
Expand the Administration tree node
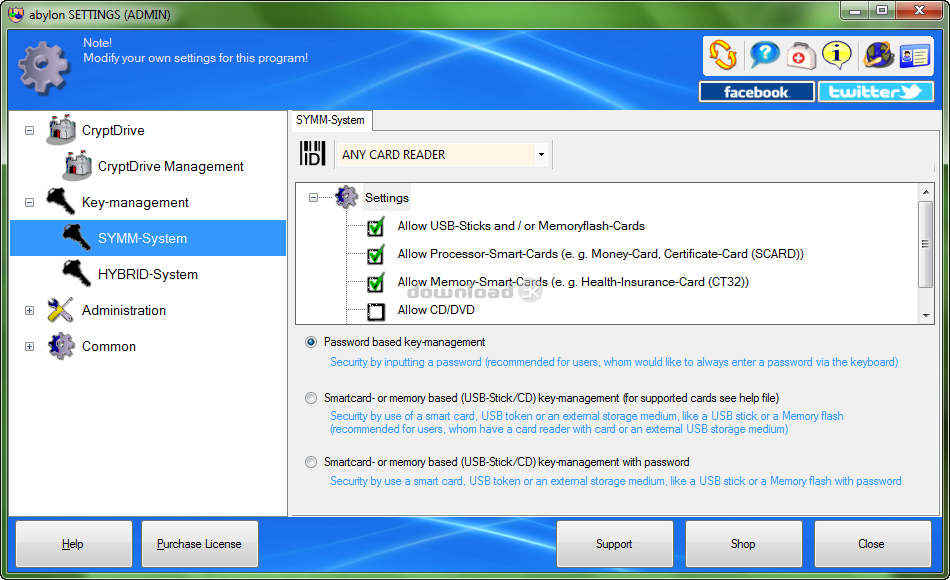[x=29, y=310]
